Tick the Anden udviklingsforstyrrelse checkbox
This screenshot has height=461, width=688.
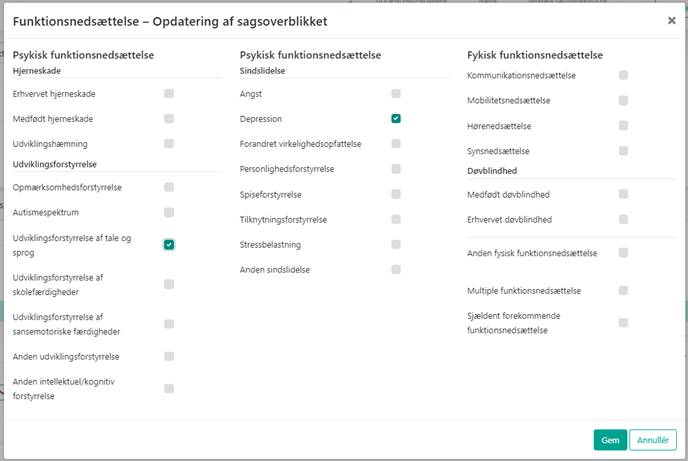[169, 356]
